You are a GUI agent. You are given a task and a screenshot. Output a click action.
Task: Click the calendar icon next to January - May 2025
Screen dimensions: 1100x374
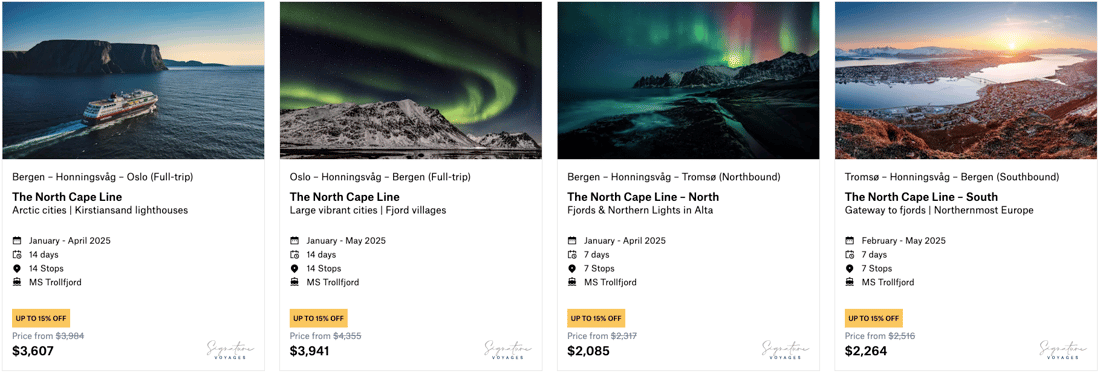295,241
